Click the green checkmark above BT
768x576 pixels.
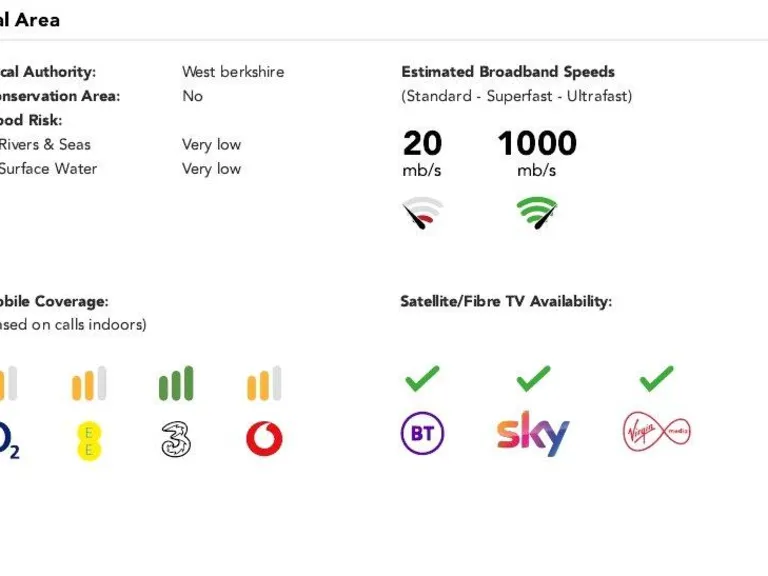pos(422,378)
